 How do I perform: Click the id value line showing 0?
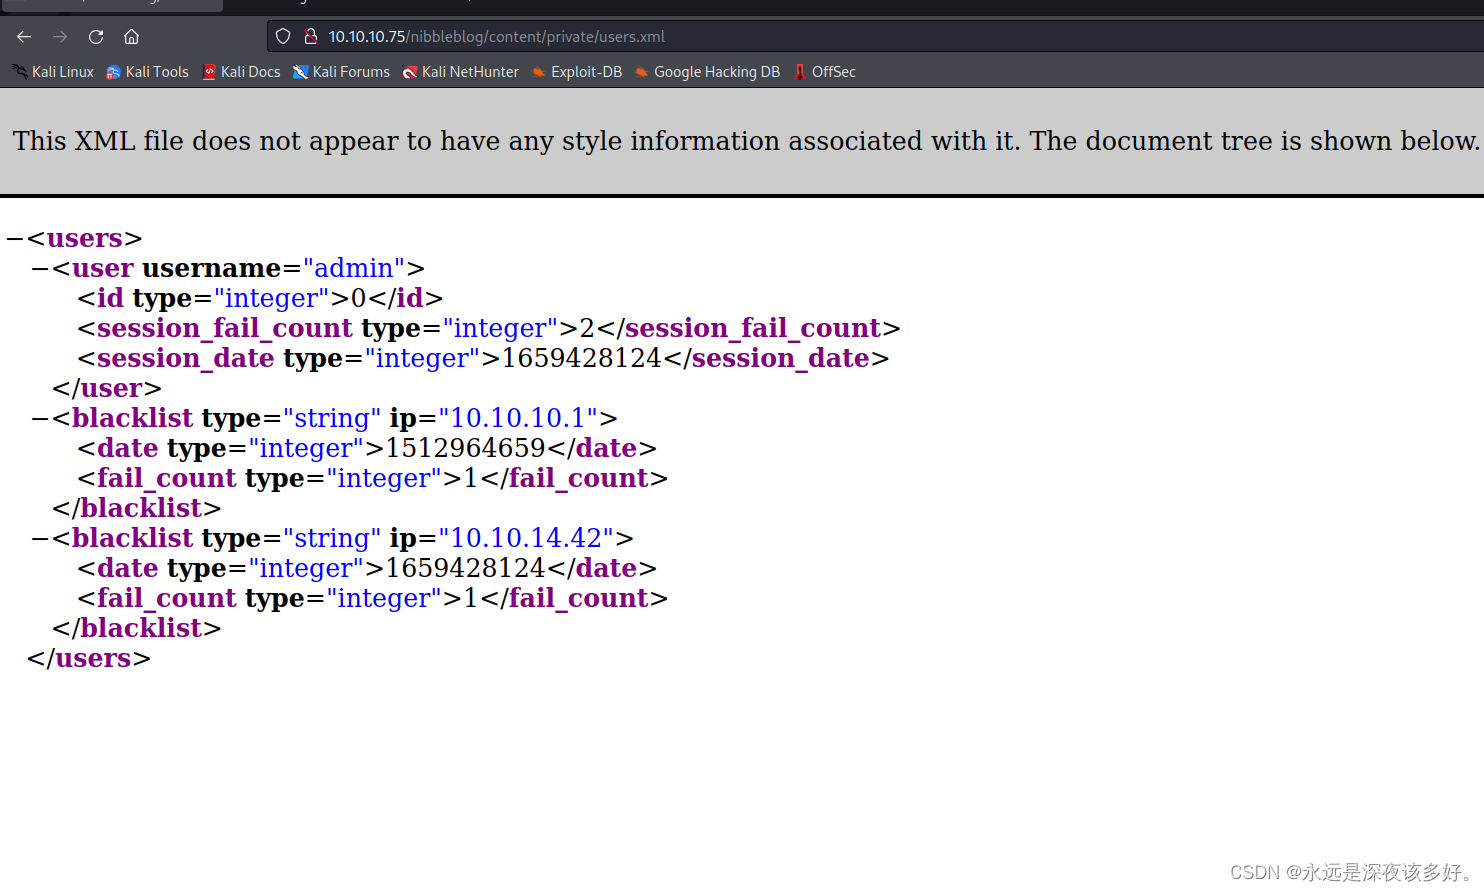point(260,298)
